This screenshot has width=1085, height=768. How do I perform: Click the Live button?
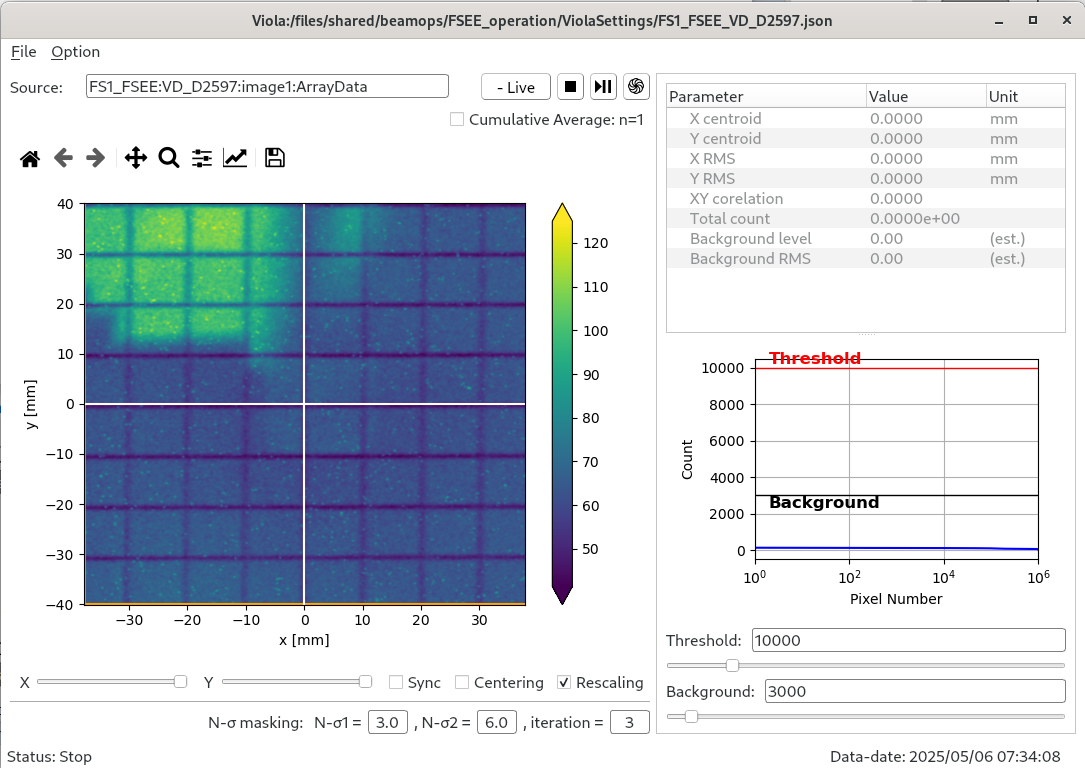(x=515, y=87)
